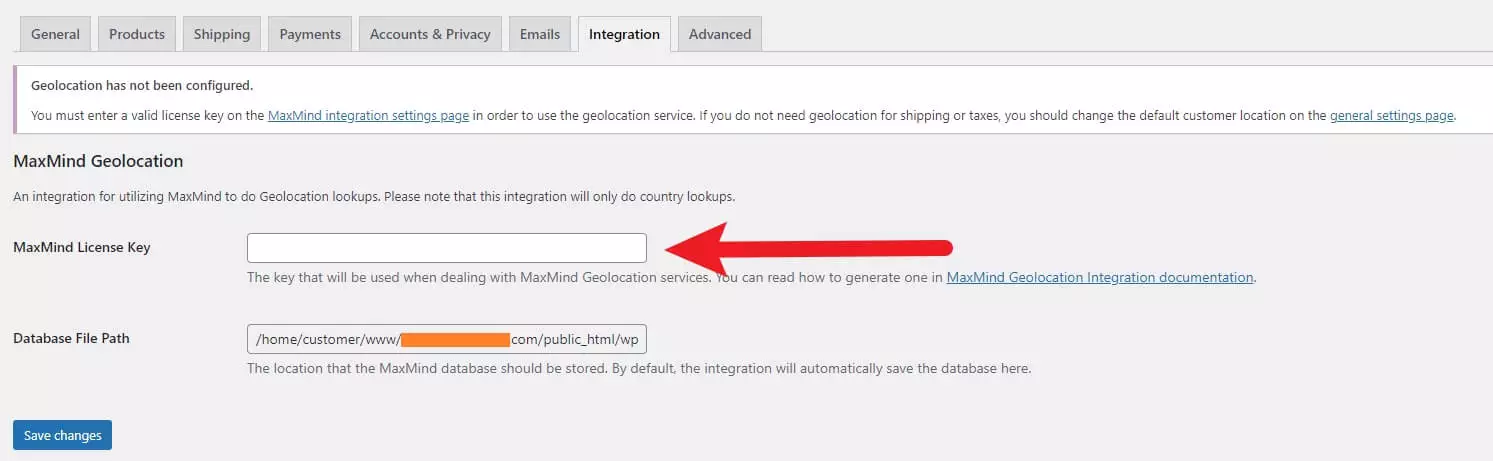Switch to the Emails tab
The width and height of the screenshot is (1493, 461).
[540, 34]
